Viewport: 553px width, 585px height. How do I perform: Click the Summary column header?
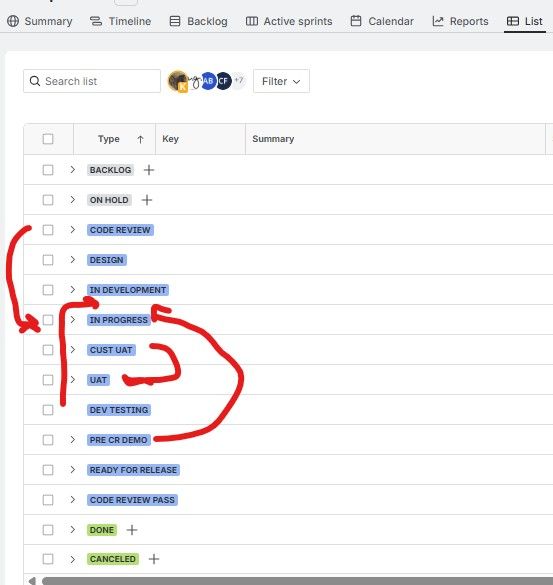273,139
